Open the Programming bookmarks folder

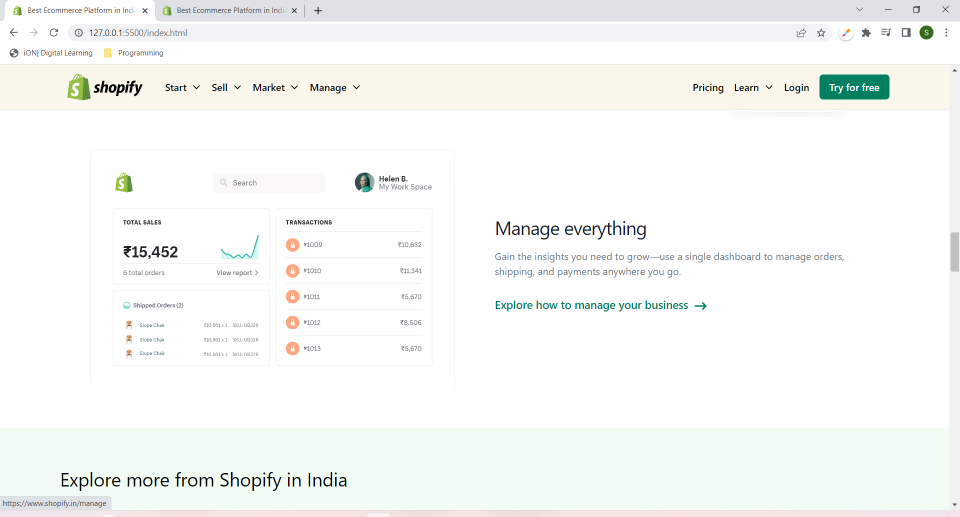point(133,53)
